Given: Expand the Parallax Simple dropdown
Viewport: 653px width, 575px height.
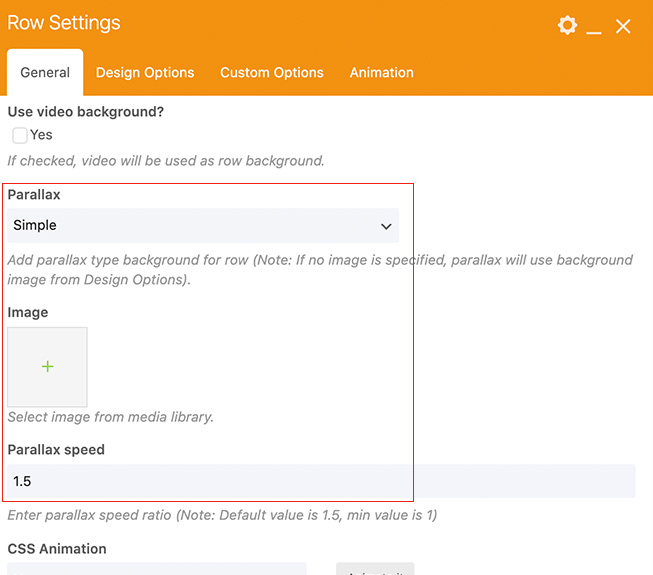Looking at the screenshot, I should click(x=203, y=226).
